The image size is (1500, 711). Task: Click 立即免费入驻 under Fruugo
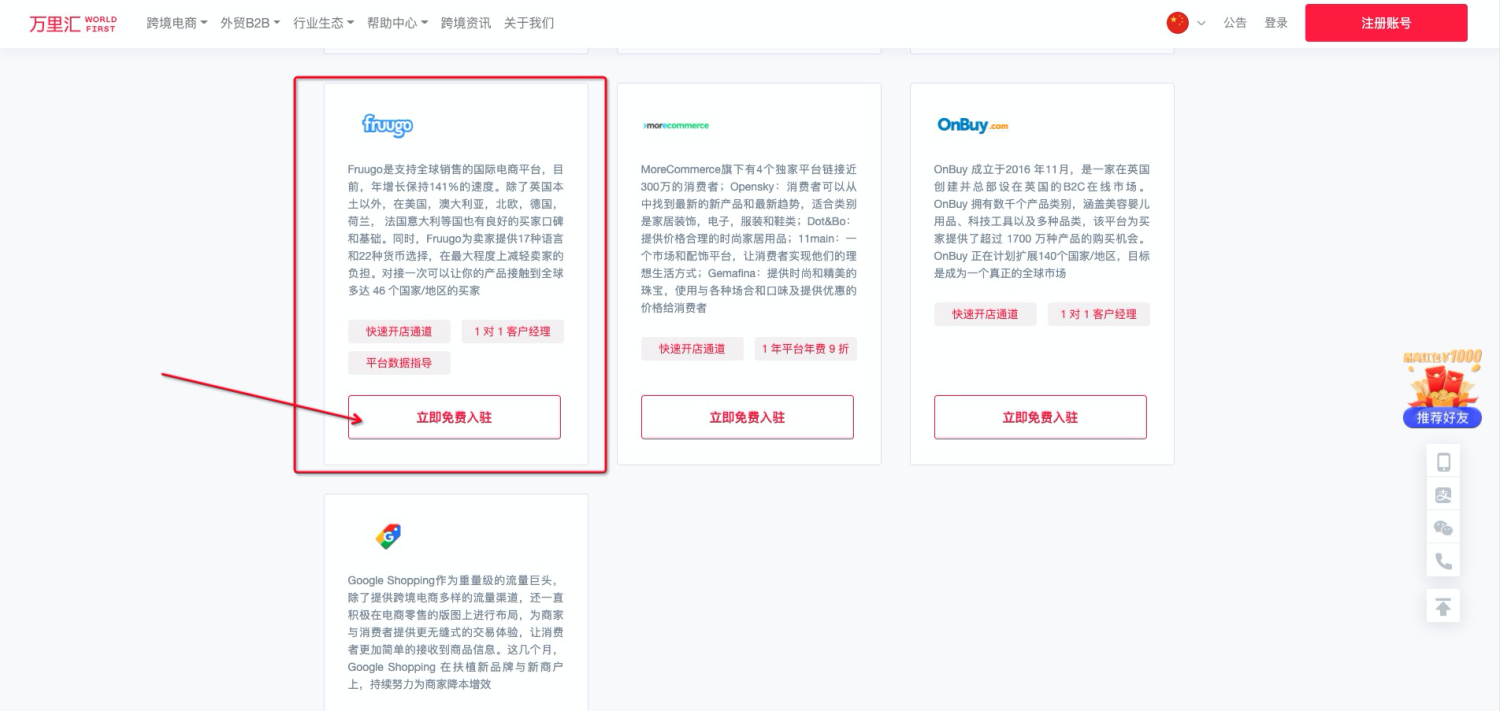coord(452,417)
